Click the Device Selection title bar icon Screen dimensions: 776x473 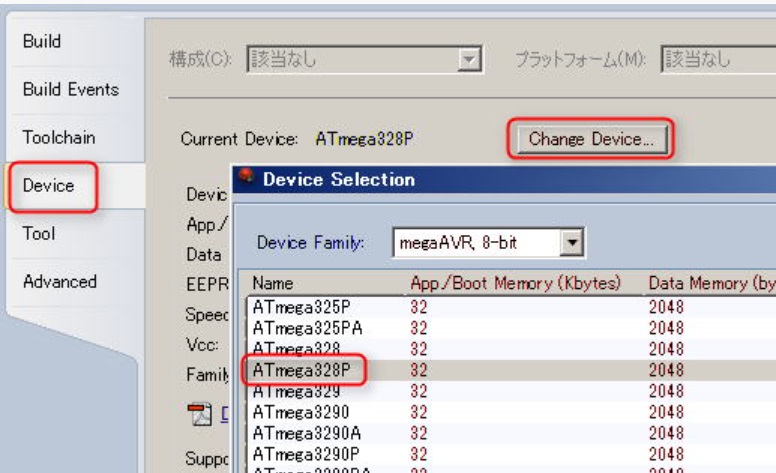click(246, 180)
